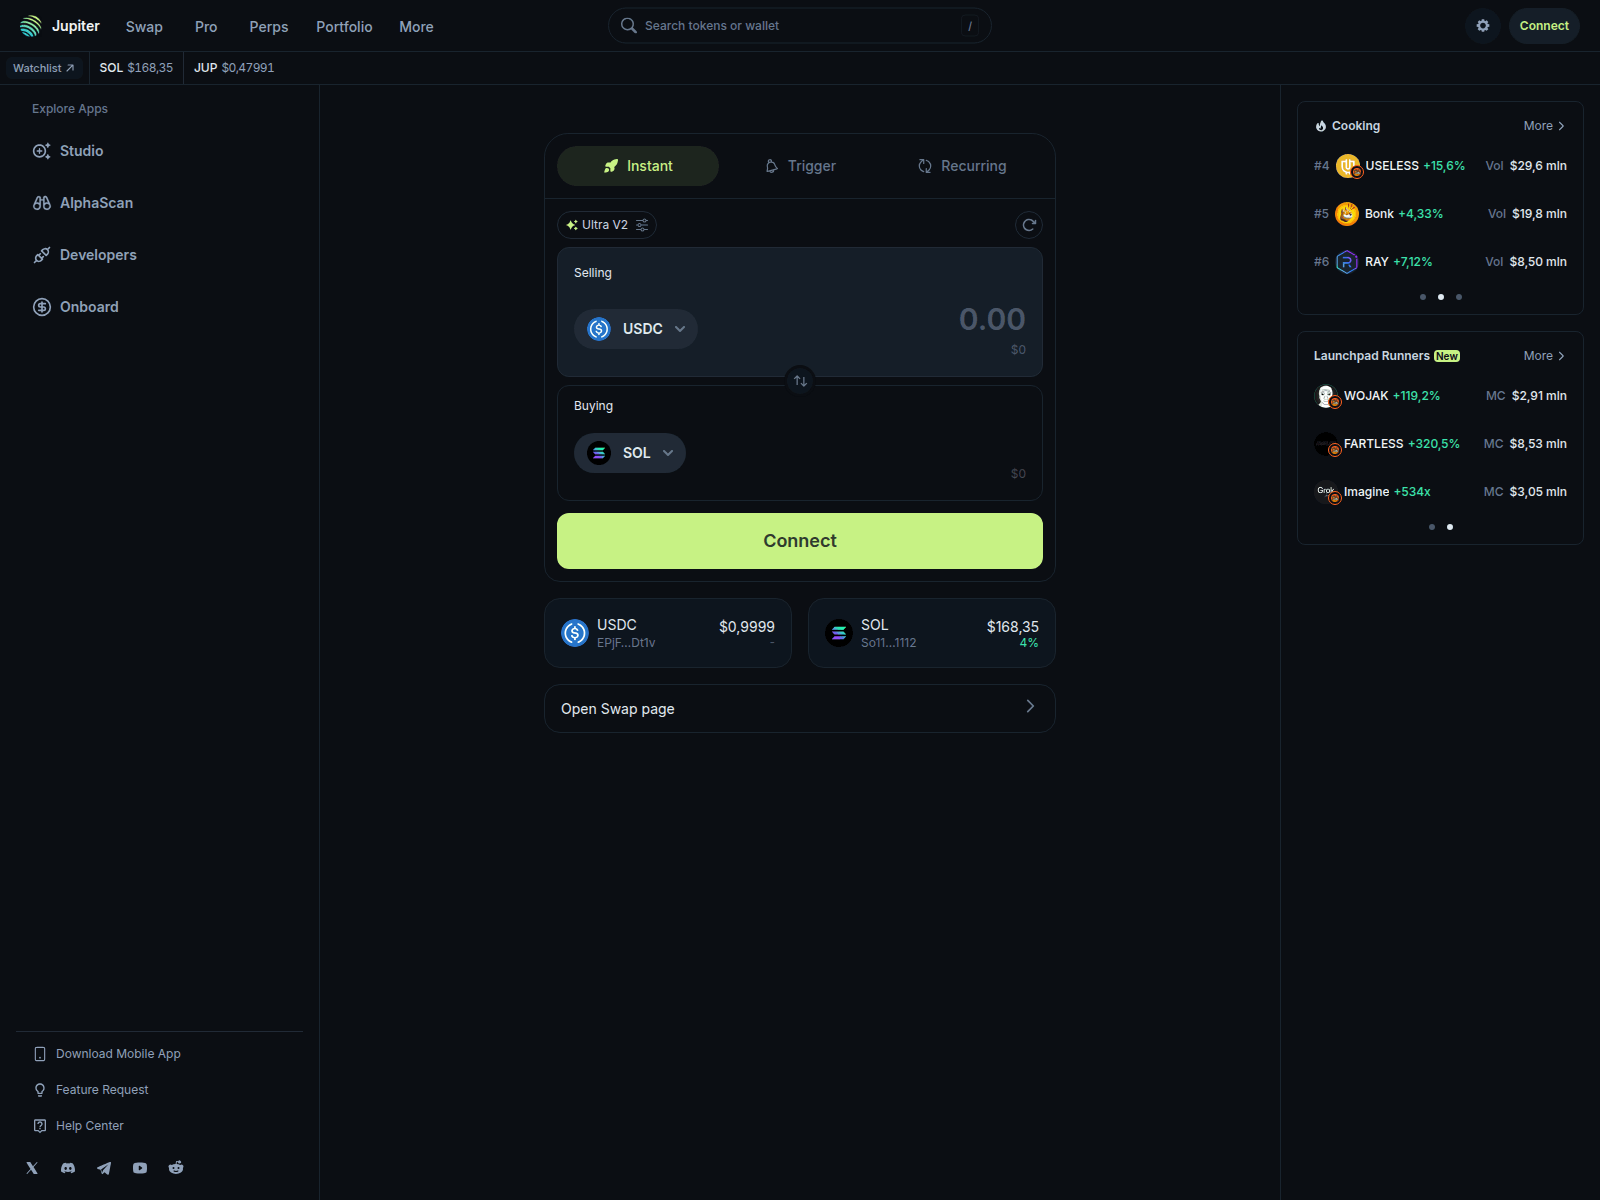Select third Cooking carousel dot

pyautogui.click(x=1459, y=297)
